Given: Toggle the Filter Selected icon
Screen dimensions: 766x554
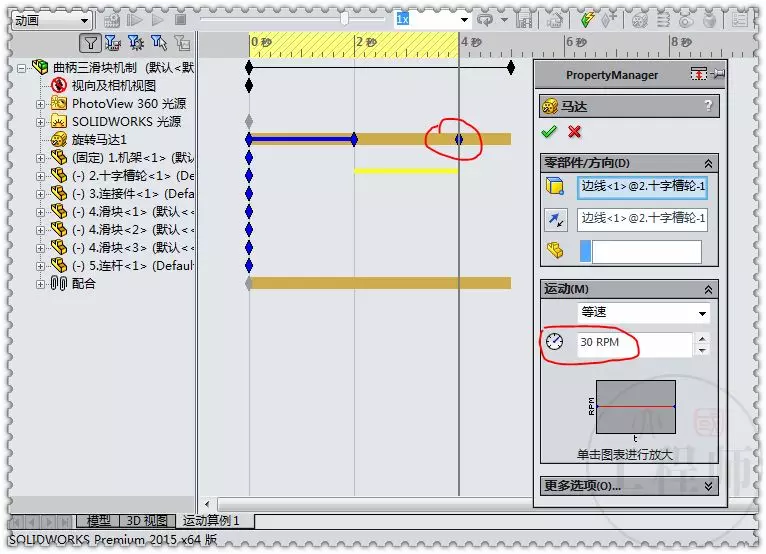Looking at the screenshot, I should click(159, 43).
